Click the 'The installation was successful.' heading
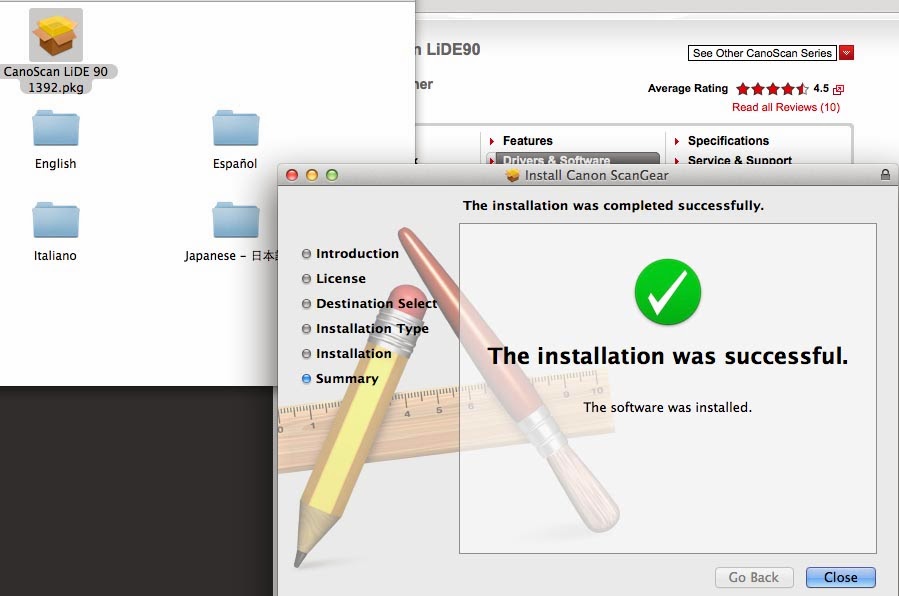 [x=667, y=356]
